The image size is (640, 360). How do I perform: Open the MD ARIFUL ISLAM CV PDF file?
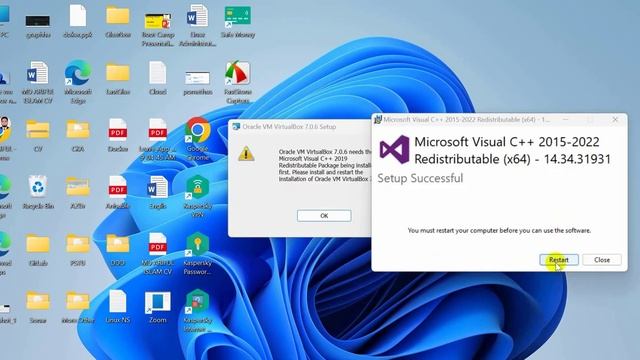point(158,253)
